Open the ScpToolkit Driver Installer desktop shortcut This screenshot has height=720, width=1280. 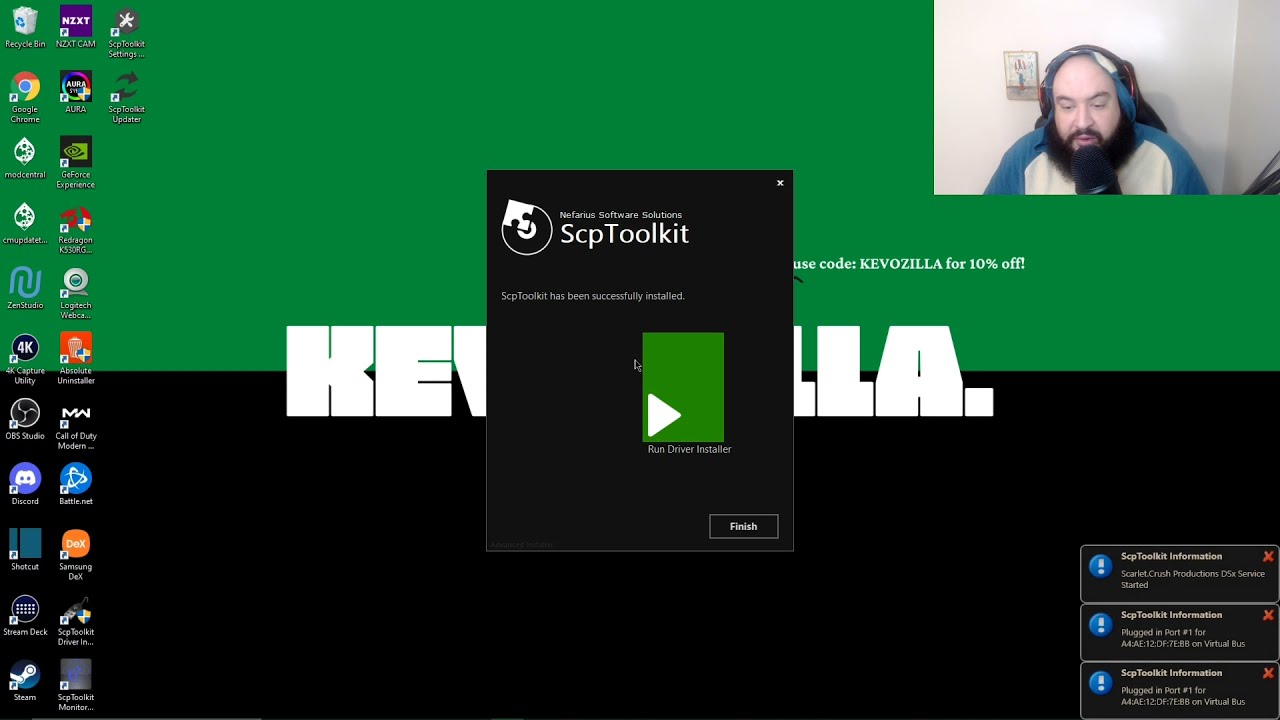[76, 620]
